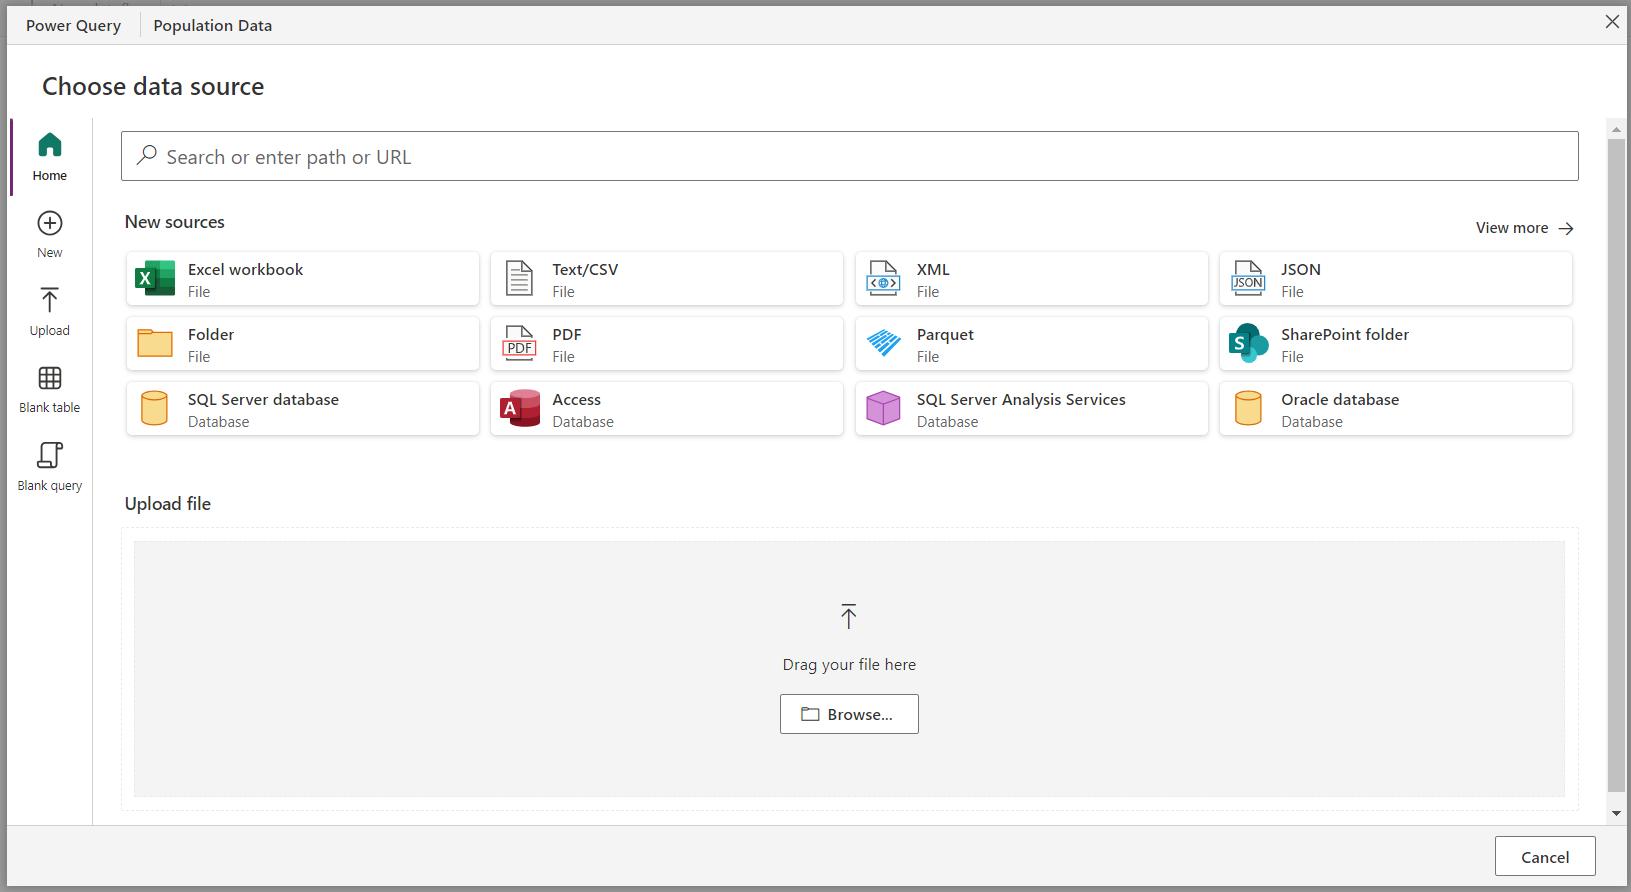Close the Power Query dialog
Viewport: 1631px width, 892px height.
click(1612, 22)
